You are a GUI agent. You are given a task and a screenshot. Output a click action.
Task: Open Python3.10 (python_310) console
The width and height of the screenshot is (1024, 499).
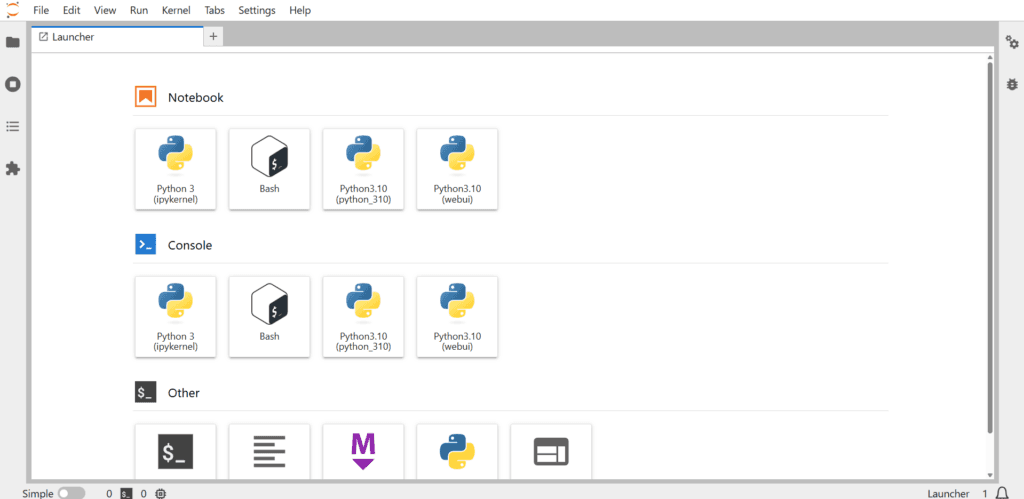pyautogui.click(x=363, y=316)
